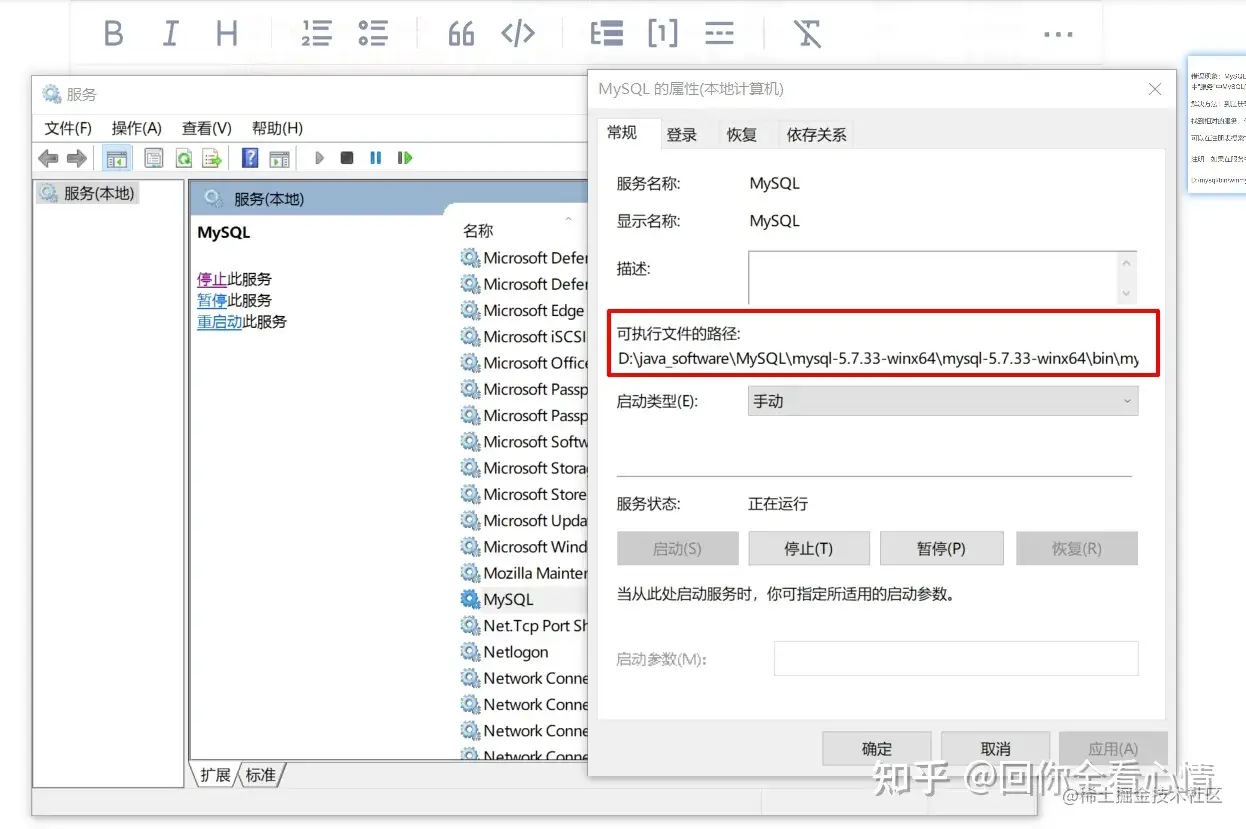The height and width of the screenshot is (829, 1246).
Task: Click 应用(A) button in dialog
Action: point(1113,748)
